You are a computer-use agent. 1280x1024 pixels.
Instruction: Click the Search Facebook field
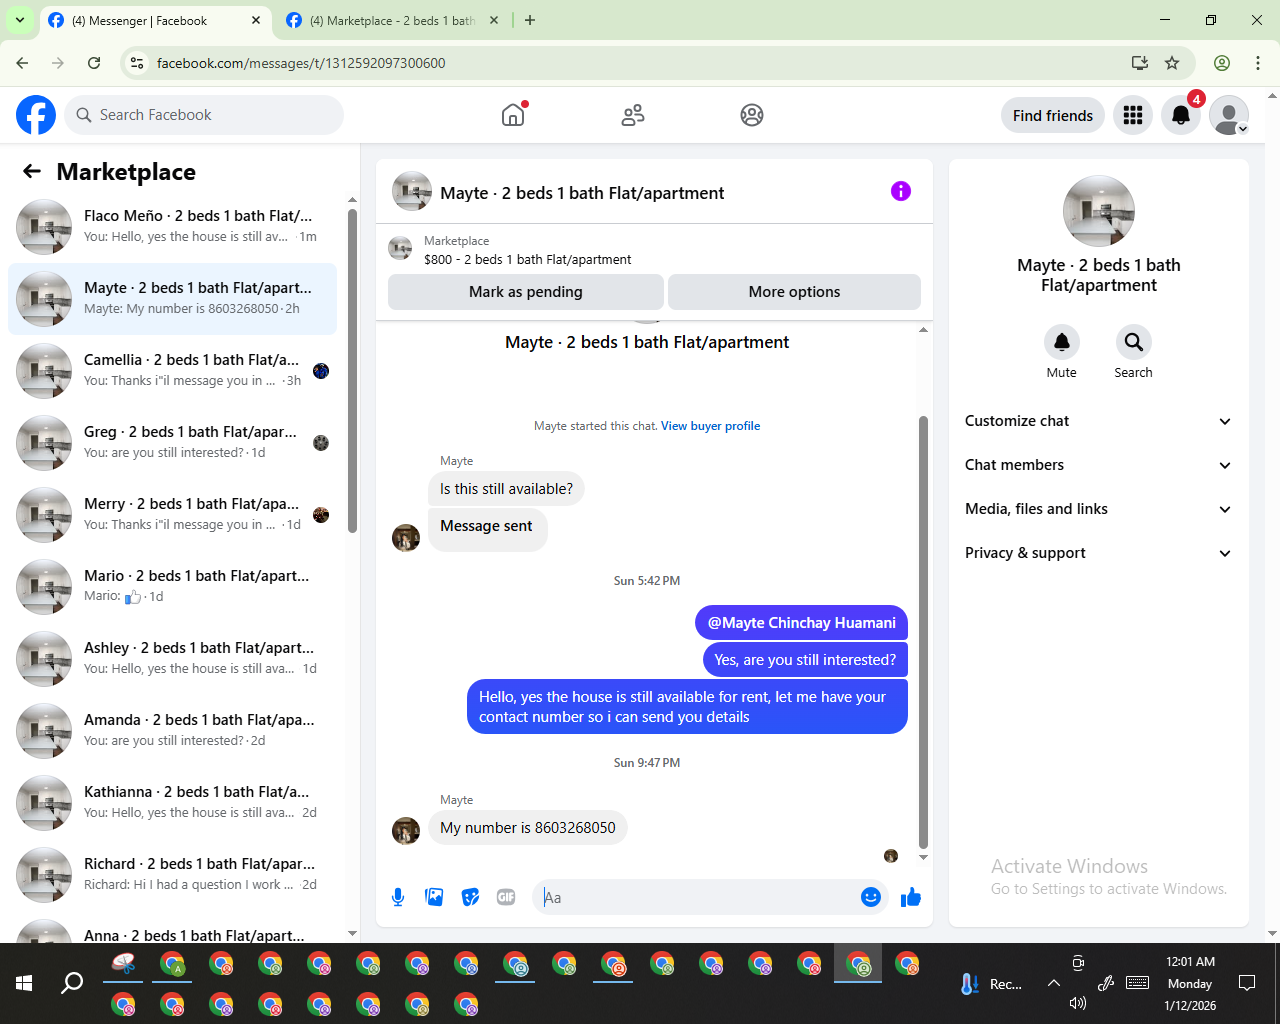pyautogui.click(x=204, y=115)
